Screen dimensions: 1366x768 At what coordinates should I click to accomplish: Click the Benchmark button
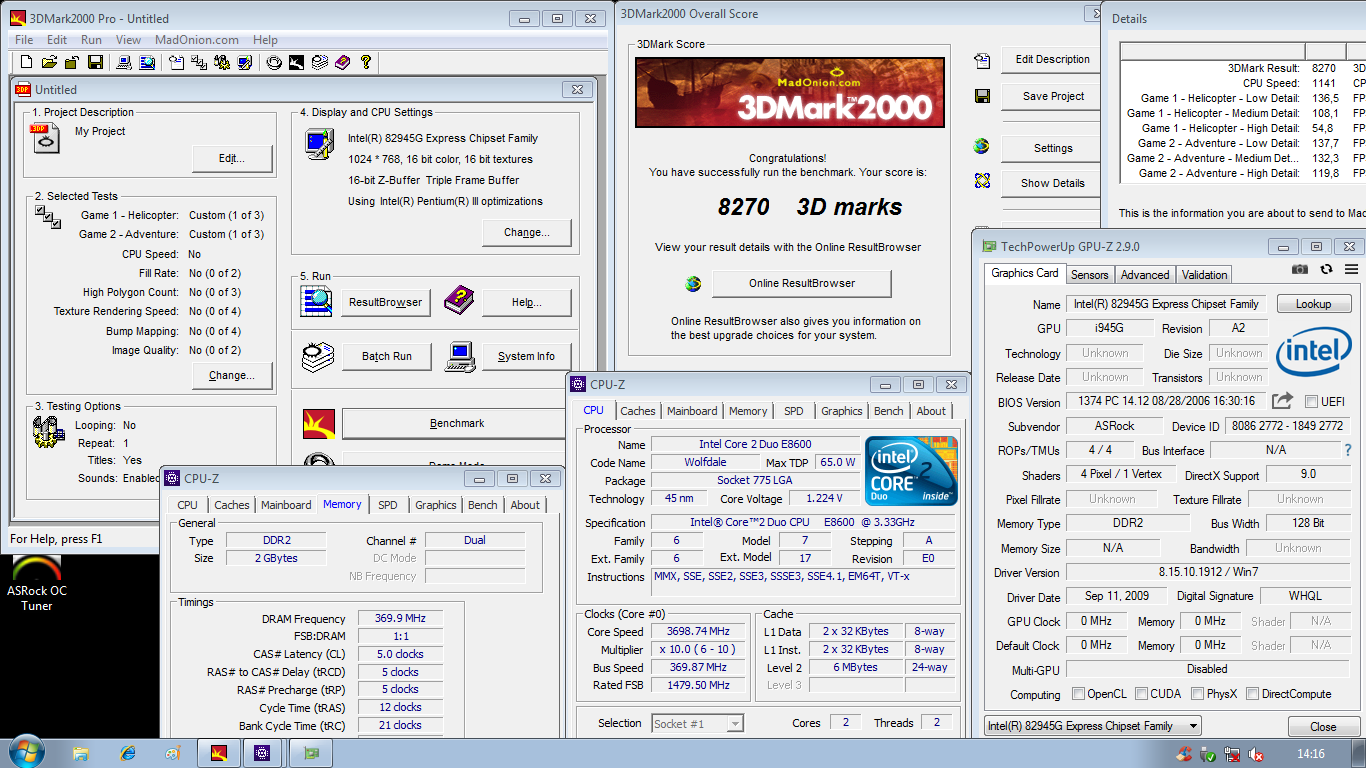pyautogui.click(x=456, y=423)
